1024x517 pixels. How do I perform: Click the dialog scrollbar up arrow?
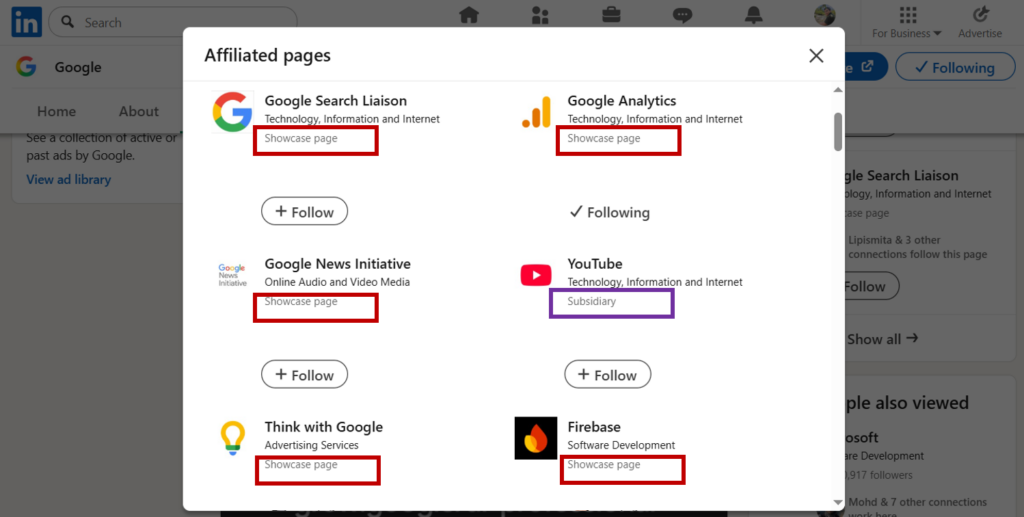coord(838,89)
